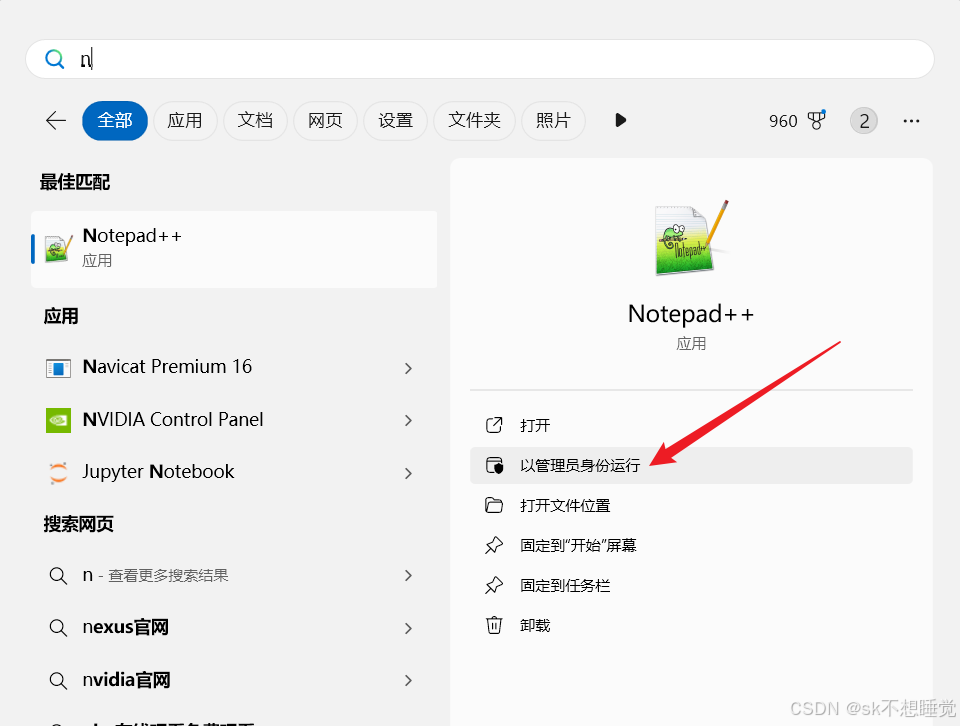Open the three-dot more options menu
The image size is (960, 726).
click(911, 121)
